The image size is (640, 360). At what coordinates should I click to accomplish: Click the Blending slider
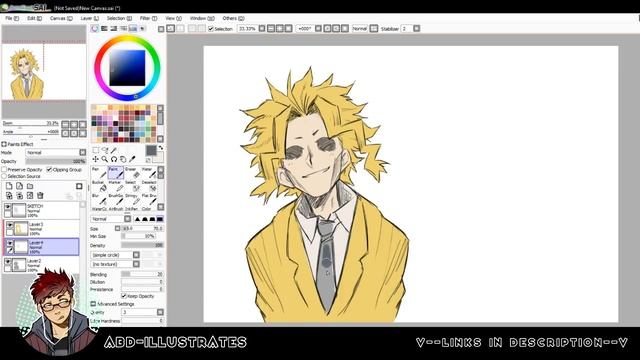click(x=142, y=274)
